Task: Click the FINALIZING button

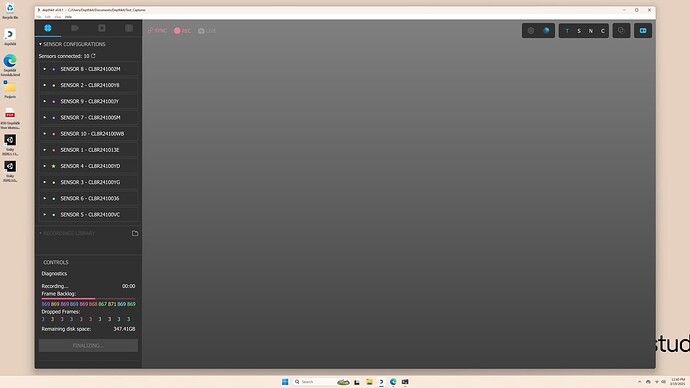Action: pos(88,345)
